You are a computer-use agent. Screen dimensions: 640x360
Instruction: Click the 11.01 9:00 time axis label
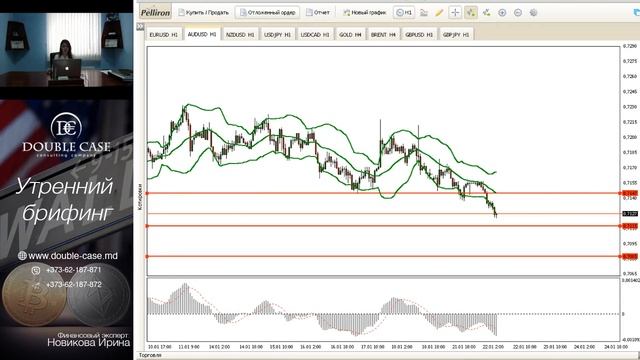click(189, 347)
